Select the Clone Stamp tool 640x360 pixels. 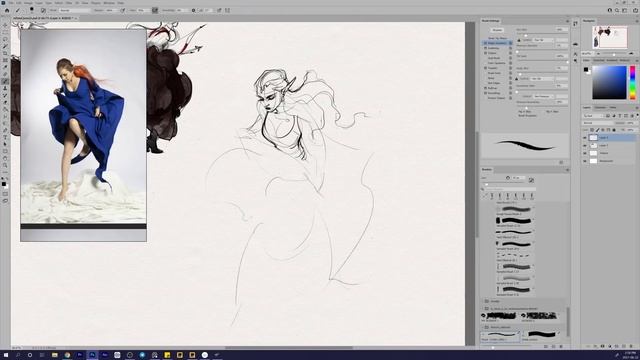point(5,88)
